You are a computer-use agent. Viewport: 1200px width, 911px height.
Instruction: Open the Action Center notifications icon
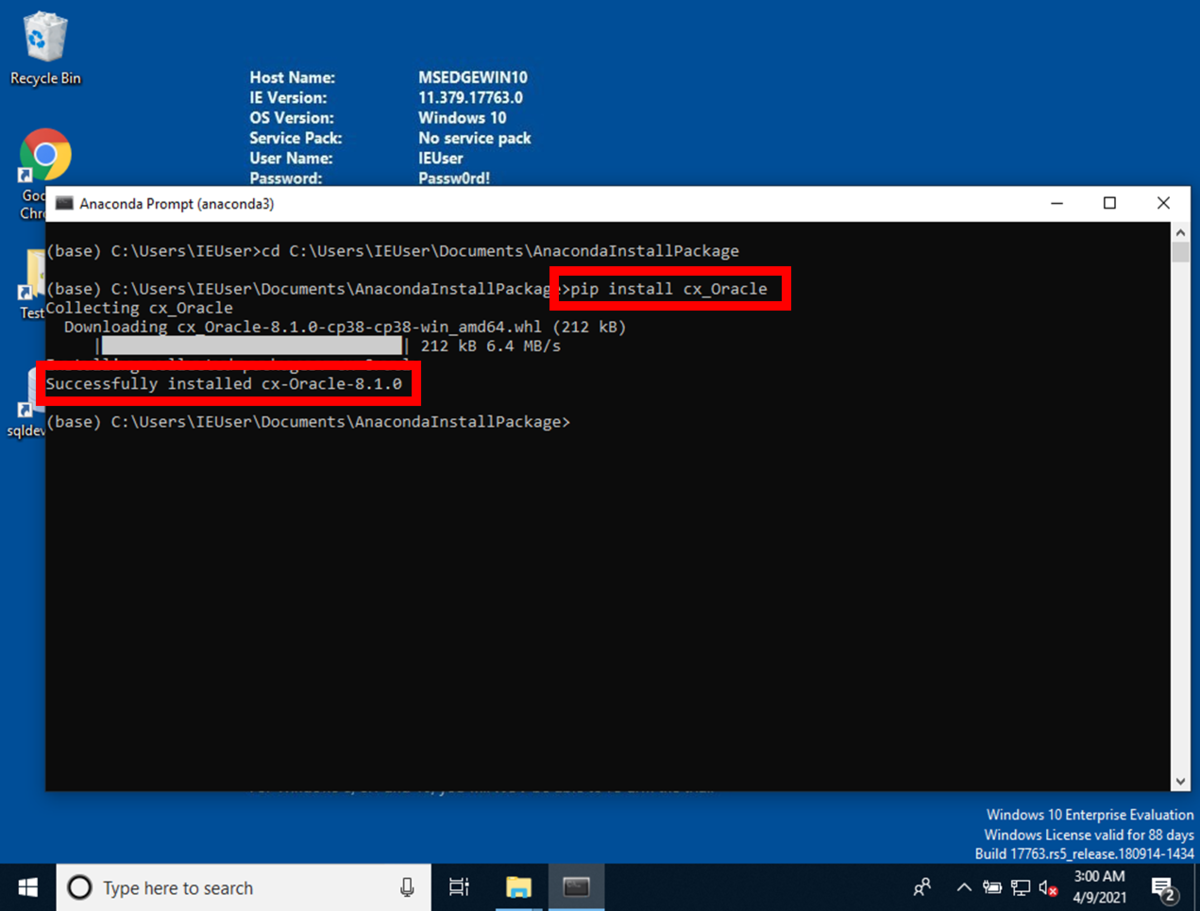point(1163,887)
